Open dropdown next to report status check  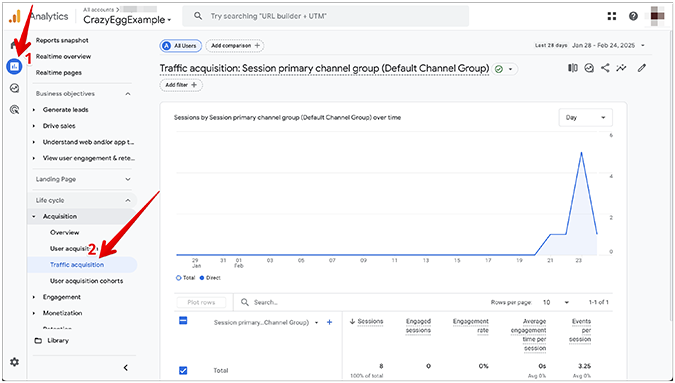pyautogui.click(x=511, y=69)
